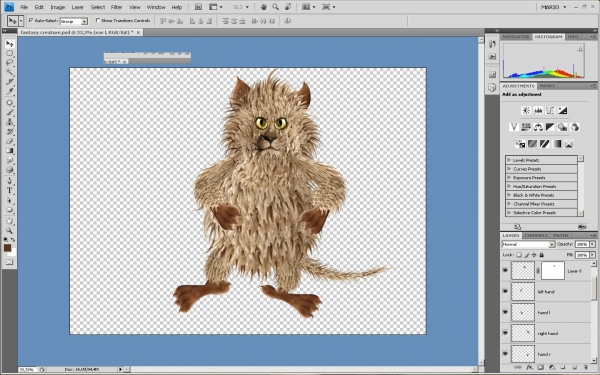The height and width of the screenshot is (375, 600).
Task: Select the Path Selection tool
Action: point(9,200)
